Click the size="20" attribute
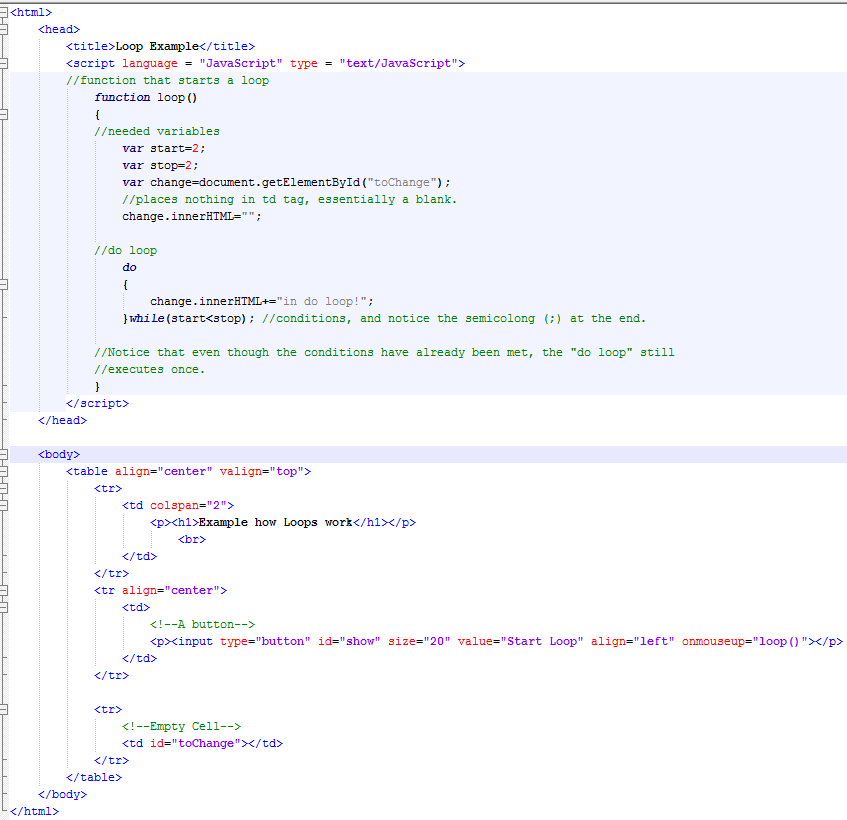Screen dimensions: 847x820 point(419,642)
